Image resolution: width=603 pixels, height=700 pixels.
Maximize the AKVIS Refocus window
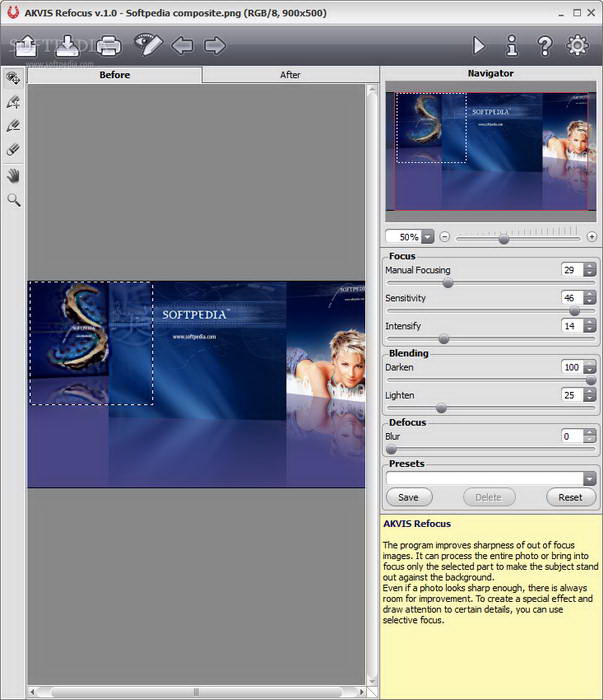click(x=577, y=12)
